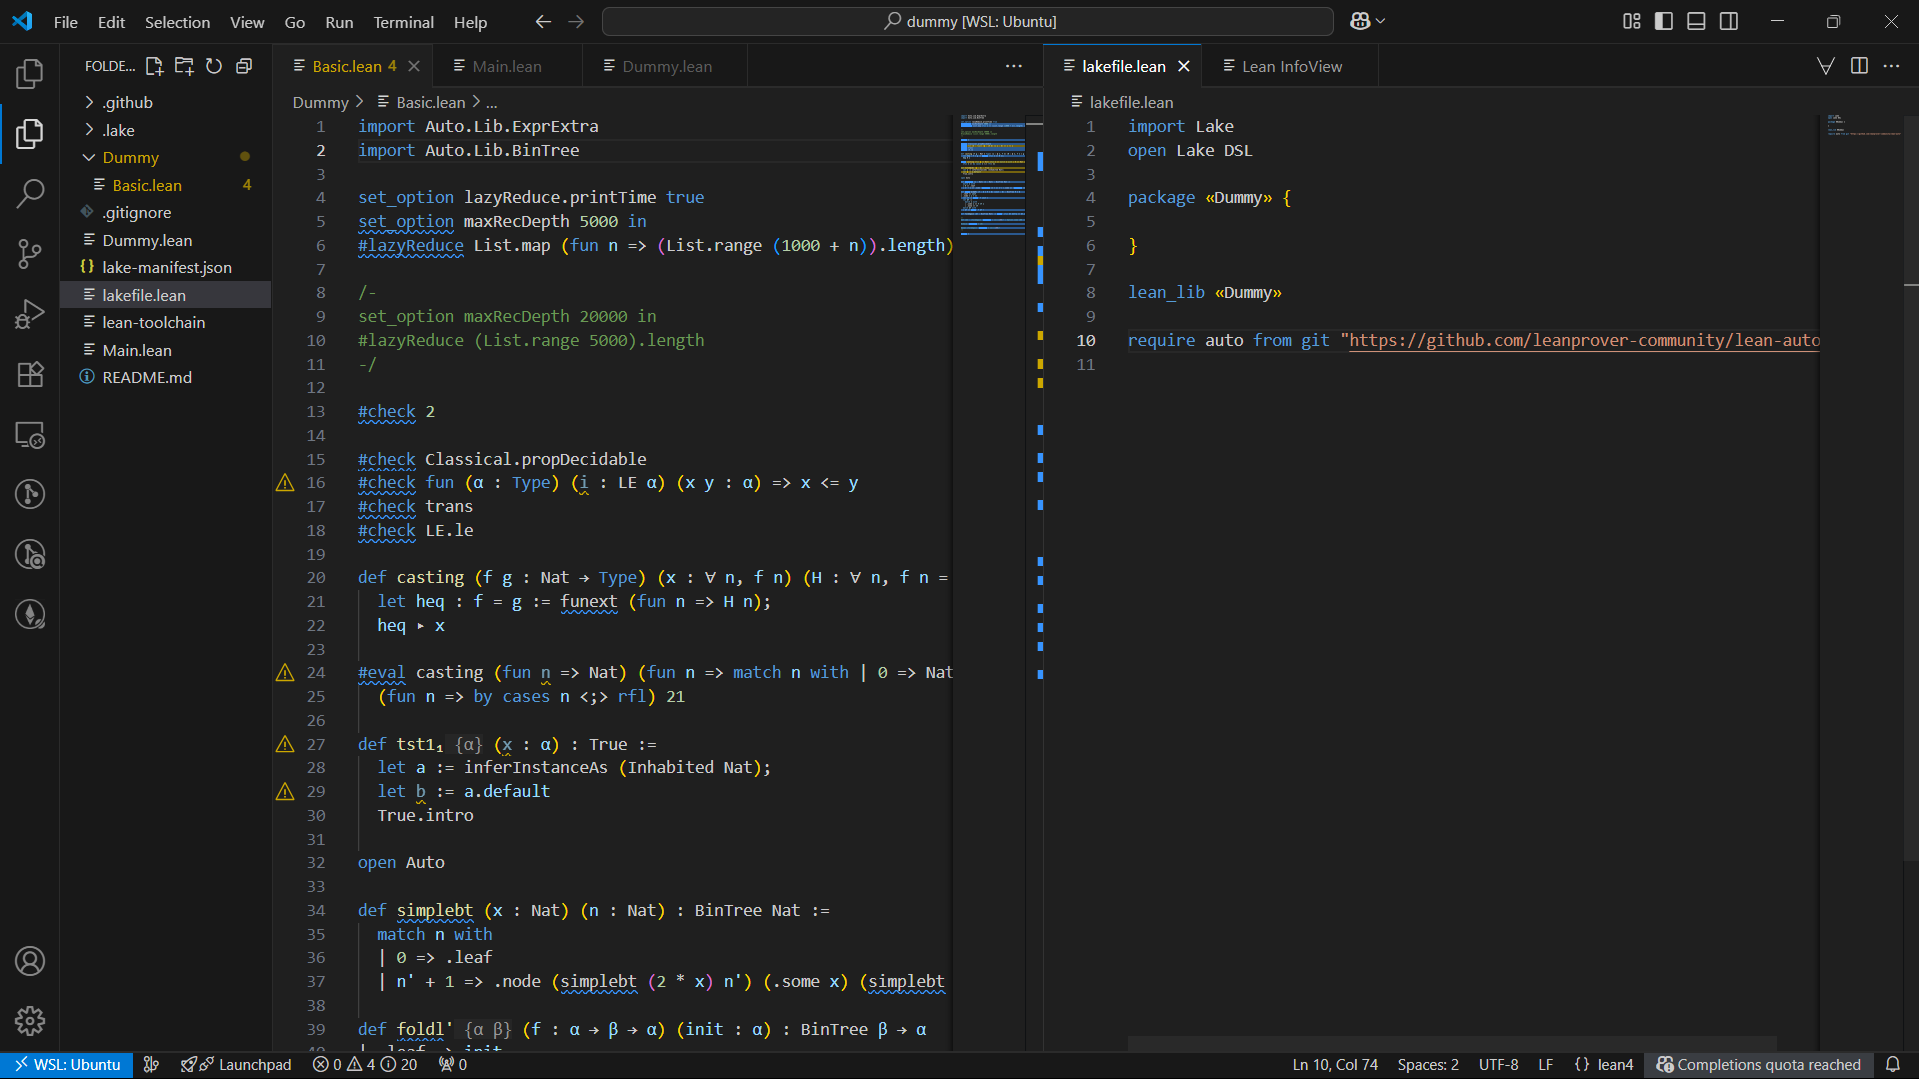This screenshot has height=1079, width=1919.
Task: Open the Manage settings gear
Action: [x=30, y=1020]
